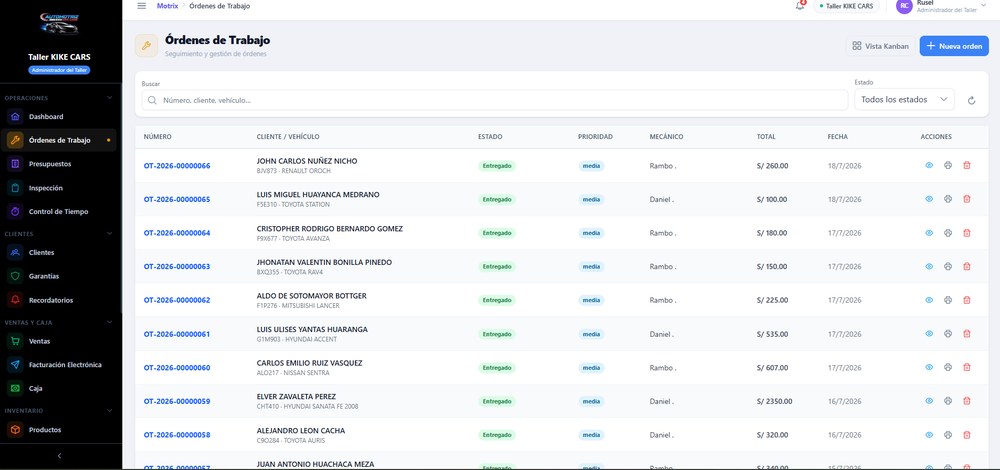Image resolution: width=1000 pixels, height=470 pixels.
Task: Click the Motrix breadcrumb link
Action: (167, 6)
